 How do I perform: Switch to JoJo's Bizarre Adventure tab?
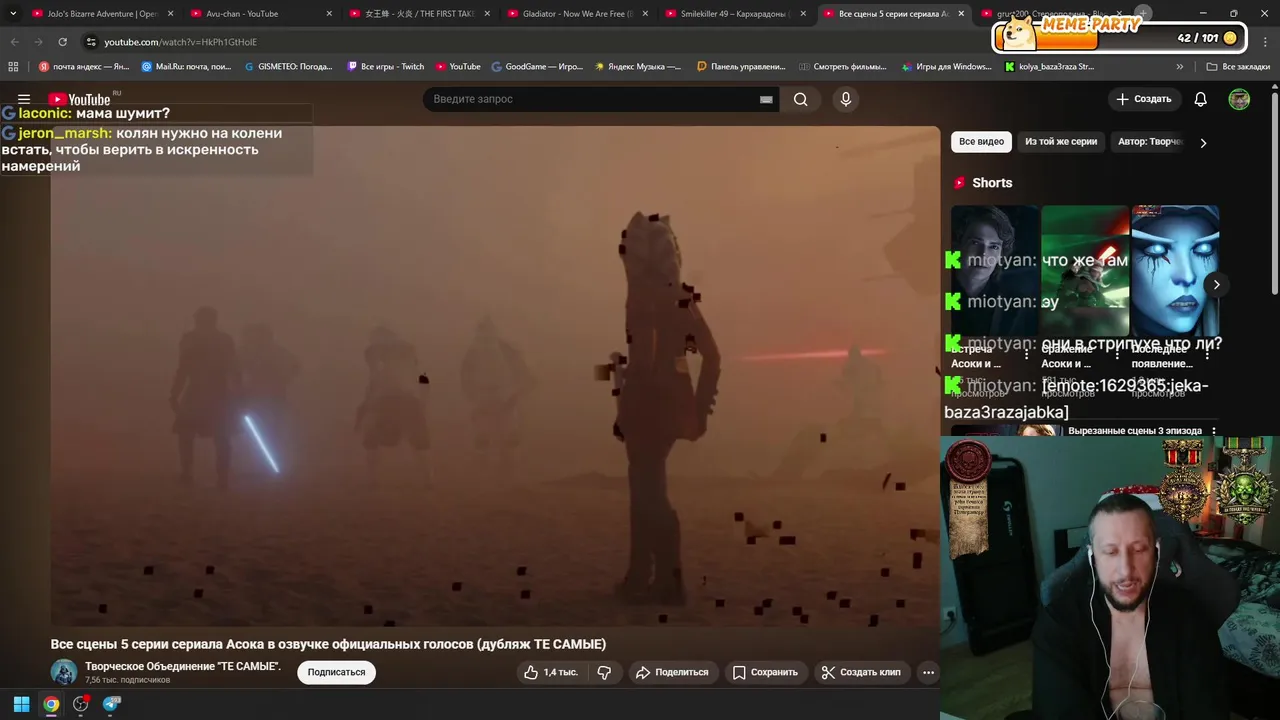point(100,14)
